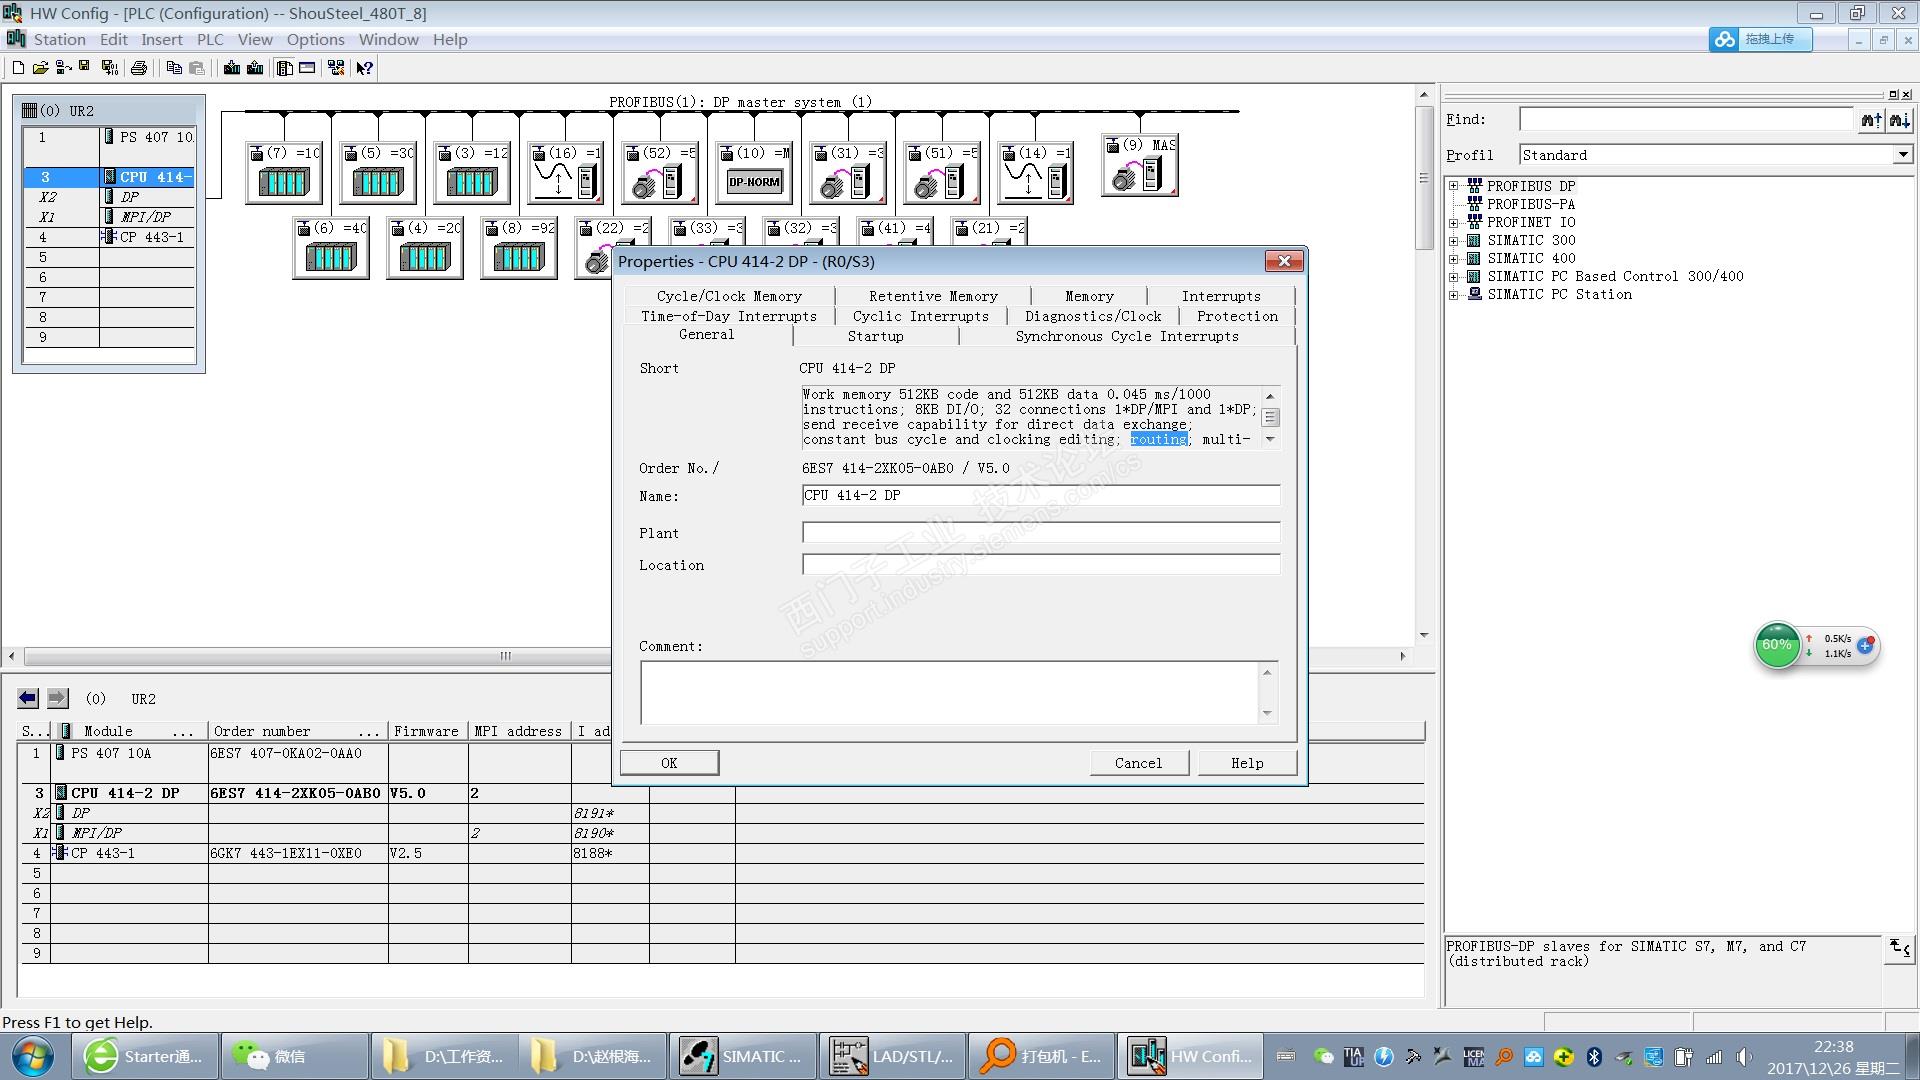Expand the PROFINET IO tree node
This screenshot has width=1920, height=1080.
[1454, 222]
